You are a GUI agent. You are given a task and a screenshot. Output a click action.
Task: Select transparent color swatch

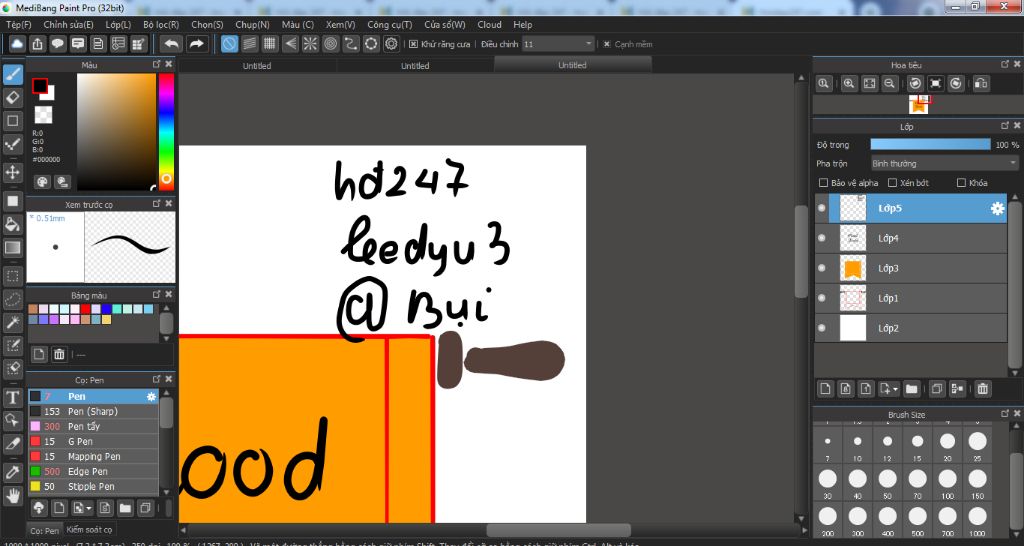(x=43, y=115)
